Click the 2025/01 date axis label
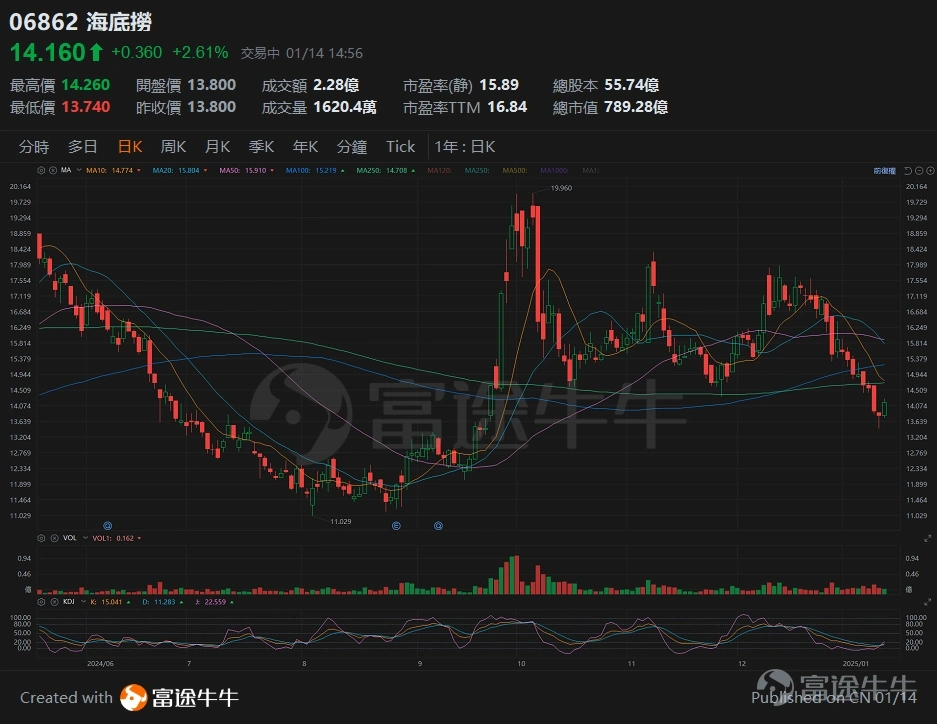The image size is (937, 724). pyautogui.click(x=856, y=664)
